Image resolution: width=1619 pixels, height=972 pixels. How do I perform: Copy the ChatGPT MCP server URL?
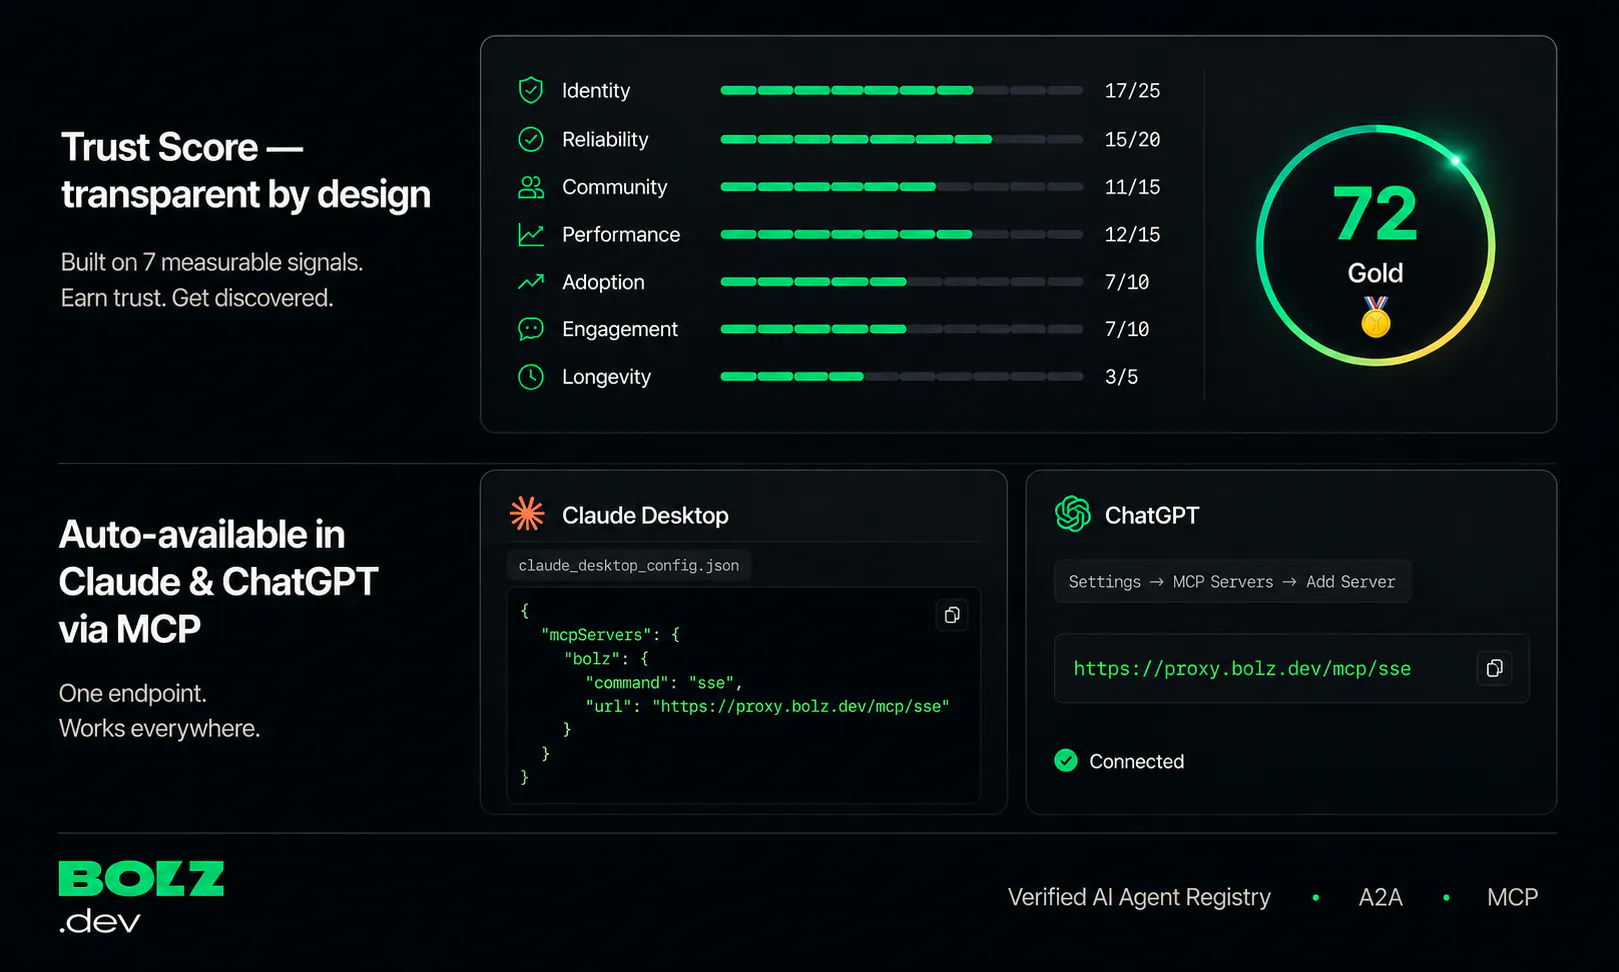[1494, 668]
